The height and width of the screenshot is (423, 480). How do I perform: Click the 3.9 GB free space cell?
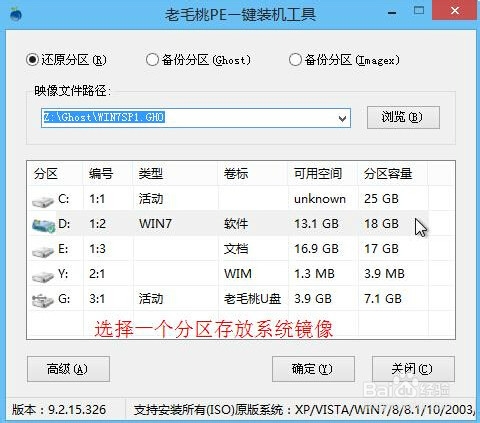313,299
